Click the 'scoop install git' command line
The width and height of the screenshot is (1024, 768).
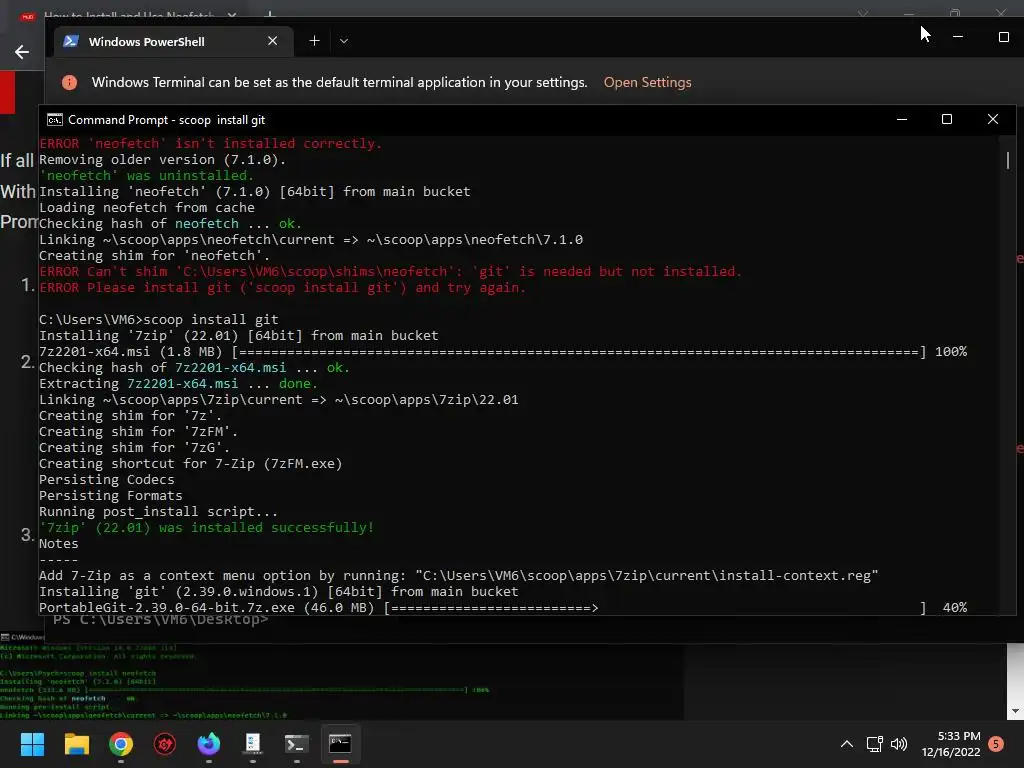pyautogui.click(x=159, y=319)
